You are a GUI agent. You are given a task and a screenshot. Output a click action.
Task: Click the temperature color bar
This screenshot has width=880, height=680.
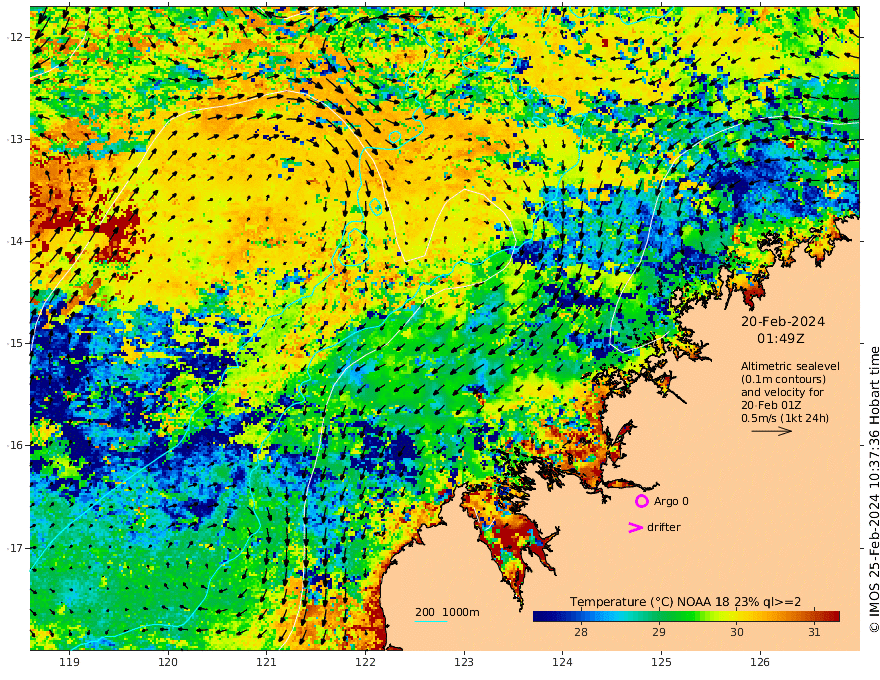[x=686, y=616]
